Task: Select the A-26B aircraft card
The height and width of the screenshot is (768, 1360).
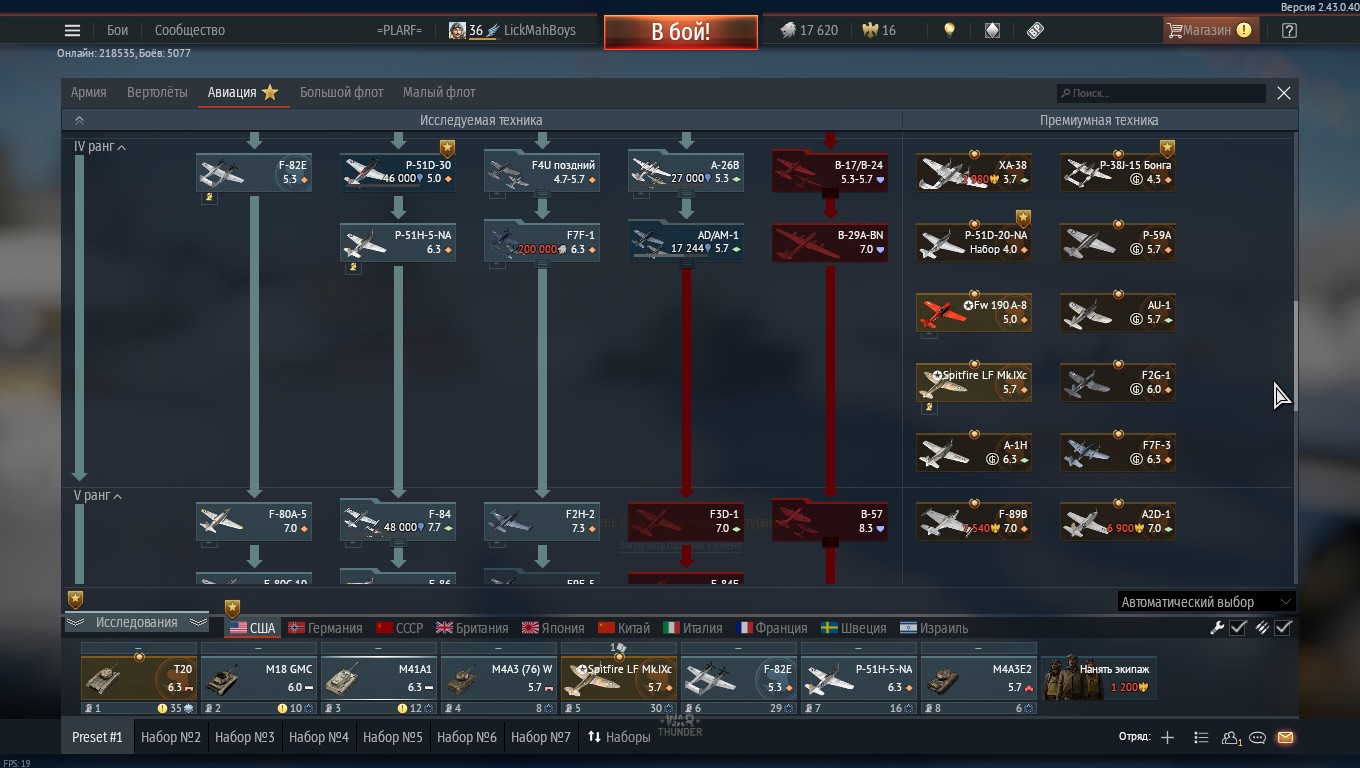Action: point(686,172)
